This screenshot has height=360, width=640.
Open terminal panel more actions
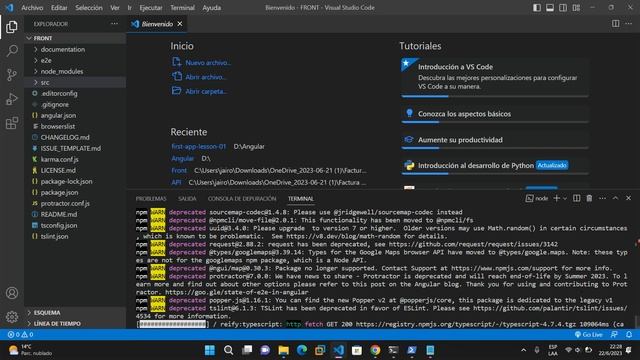click(x=602, y=198)
